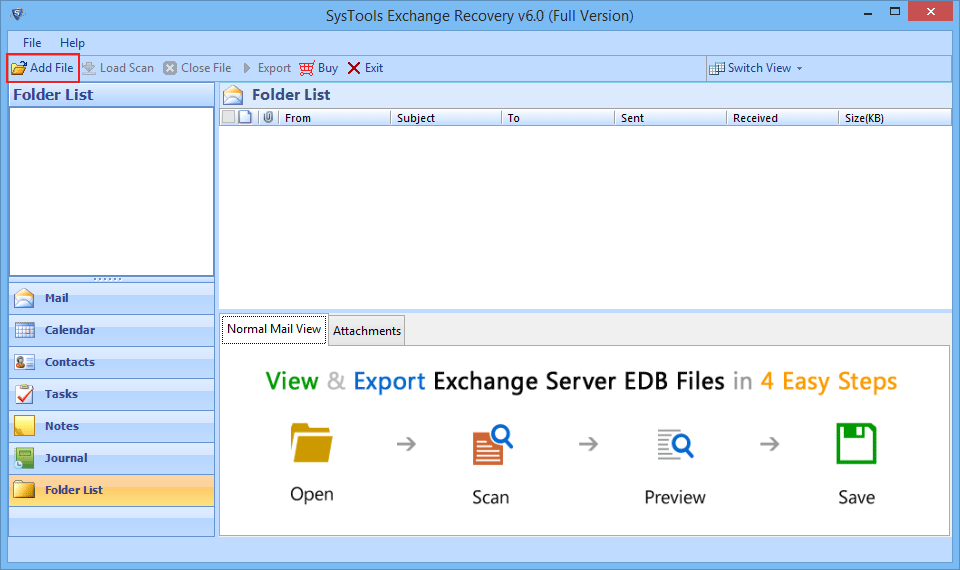Show the Tasks section
960x570 pixels.
pyautogui.click(x=111, y=394)
